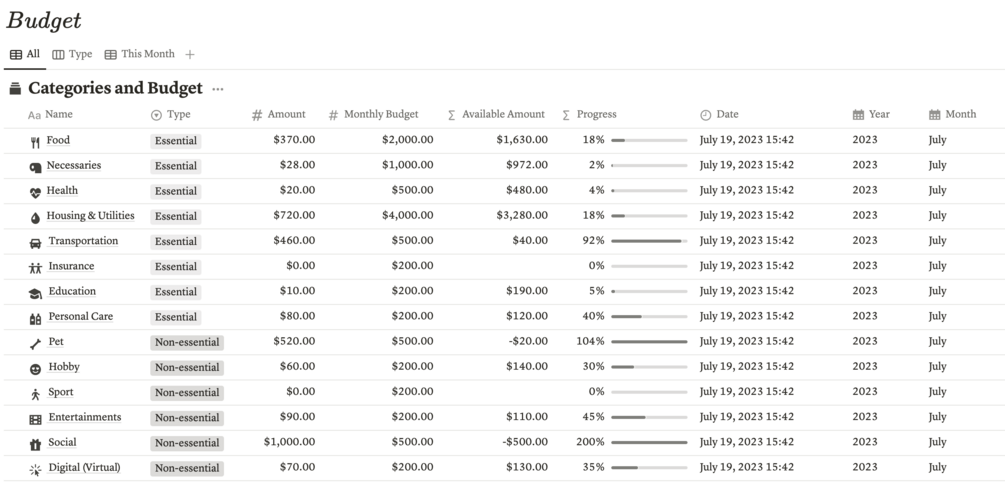1005x483 pixels.
Task: Click the Education graduation cap icon
Action: [35, 293]
